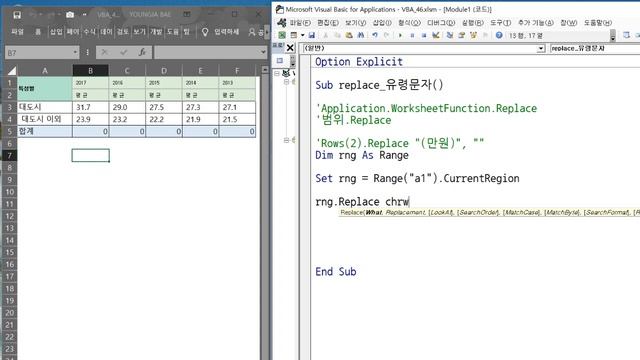Open the VBA toolbar options arrow

pyautogui.click(x=613, y=36)
